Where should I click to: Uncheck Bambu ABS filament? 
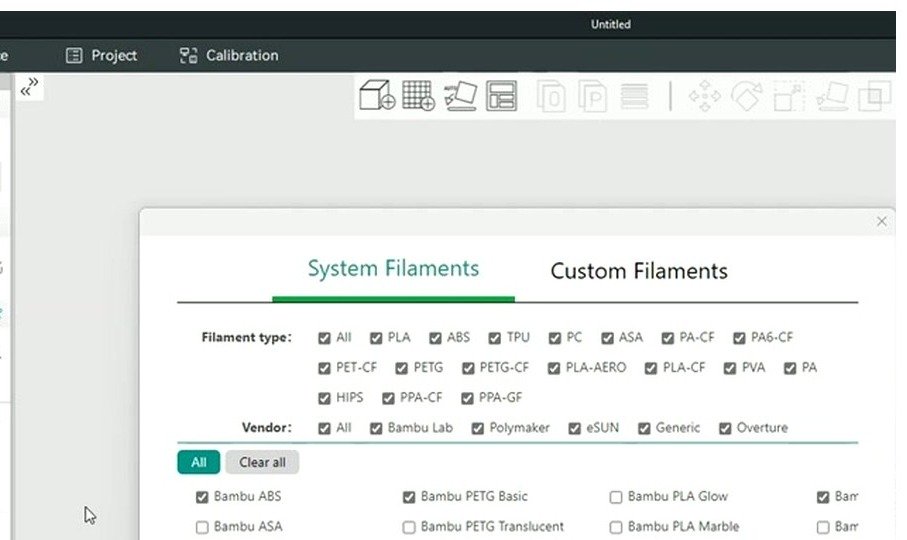(201, 497)
